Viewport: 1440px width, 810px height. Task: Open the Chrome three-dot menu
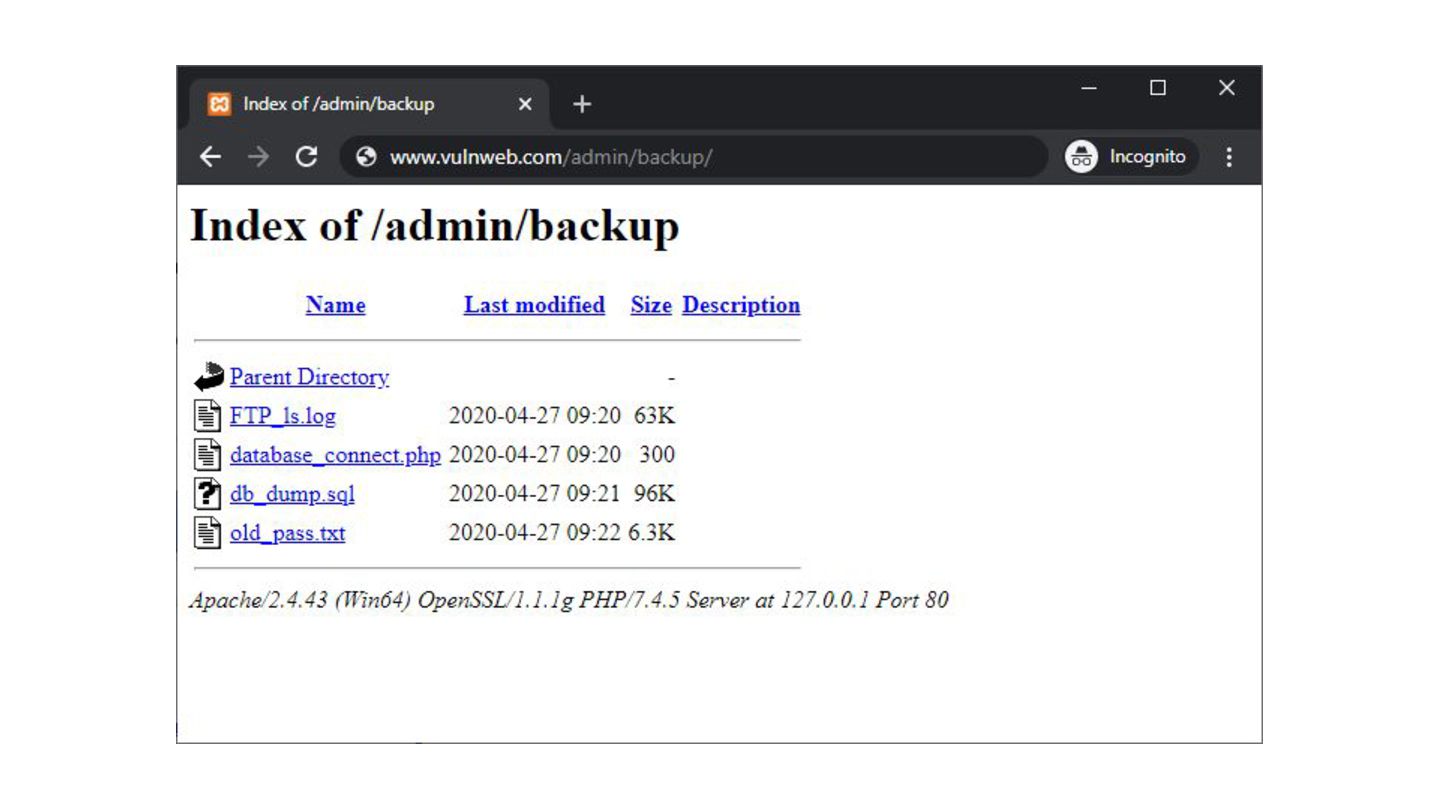pyautogui.click(x=1229, y=157)
